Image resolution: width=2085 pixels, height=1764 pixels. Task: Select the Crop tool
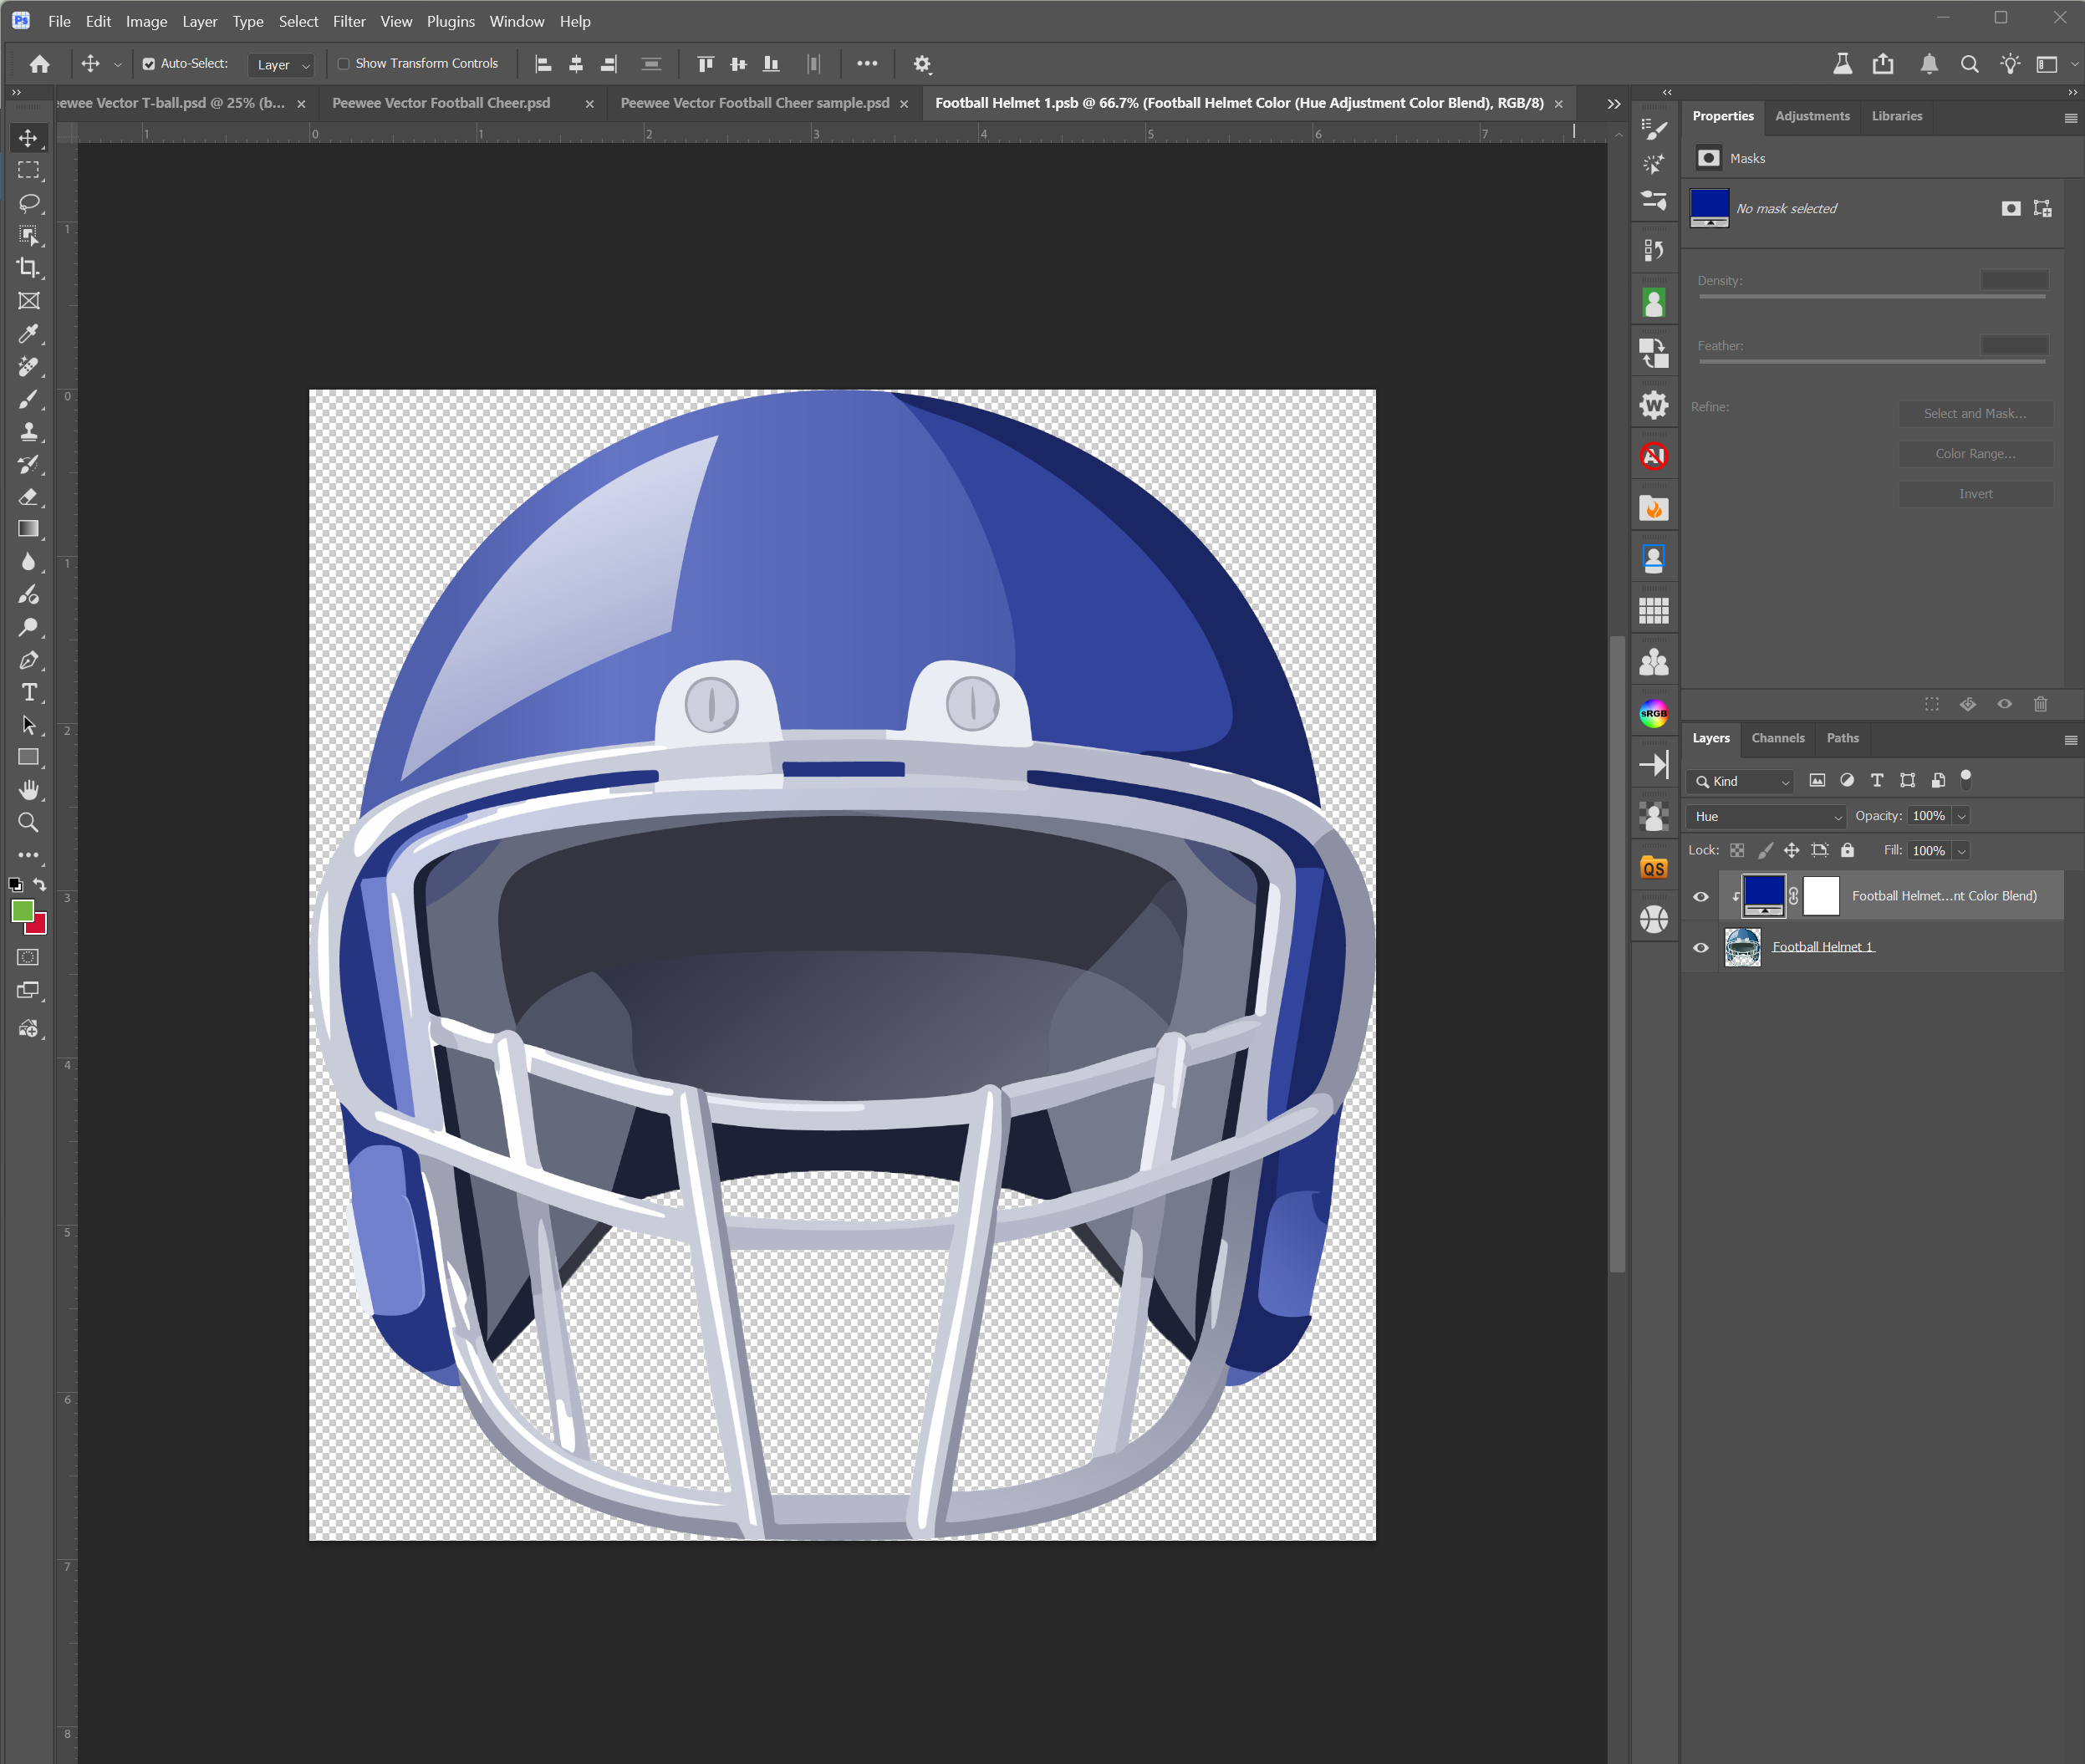click(29, 268)
